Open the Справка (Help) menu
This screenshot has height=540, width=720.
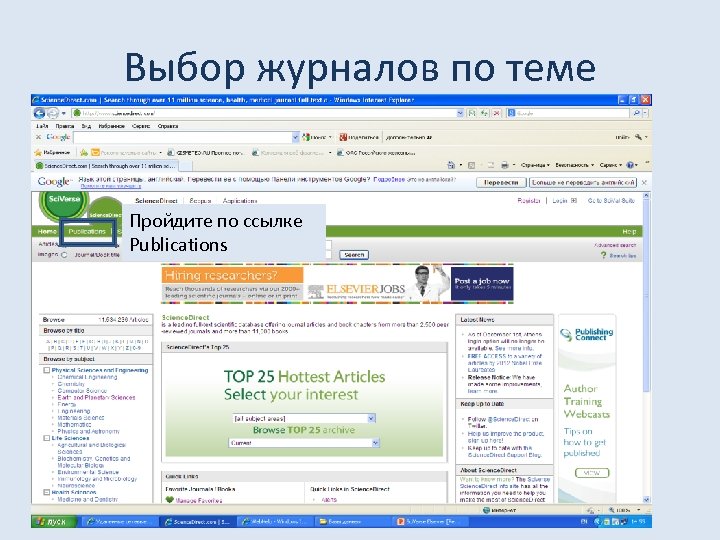coord(168,126)
